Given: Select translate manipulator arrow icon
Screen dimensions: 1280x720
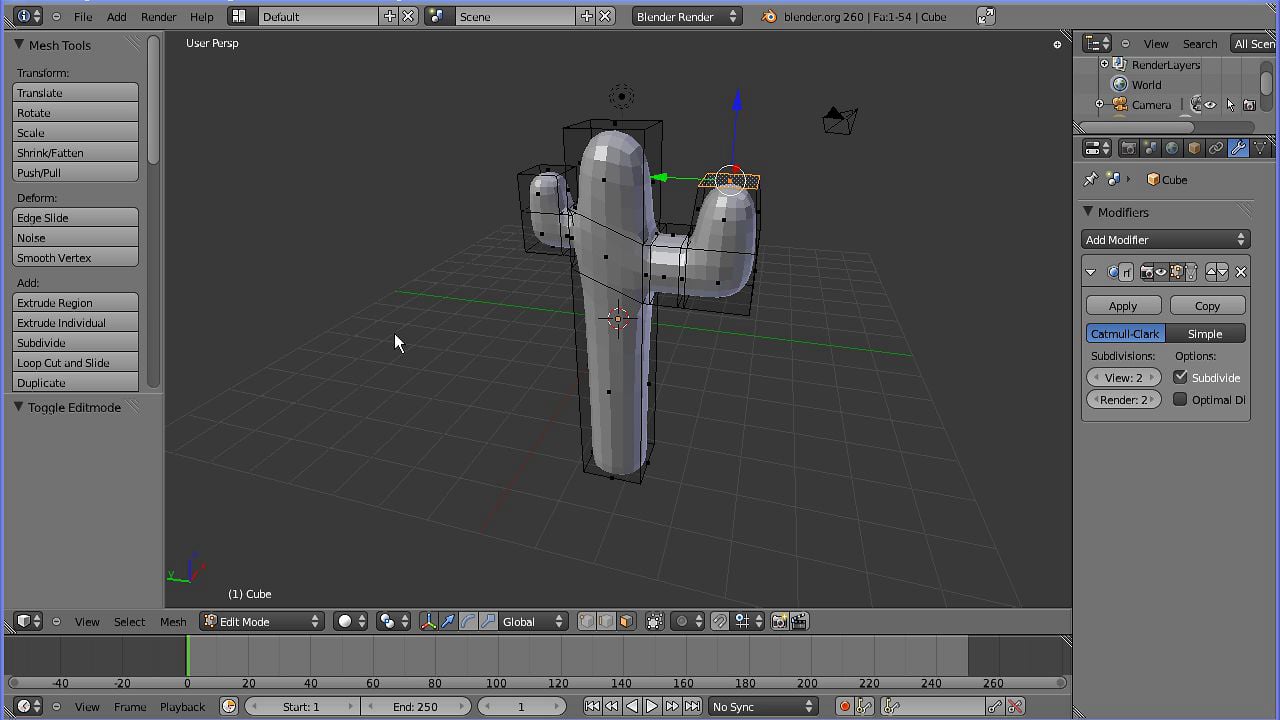Looking at the screenshot, I should coord(448,622).
